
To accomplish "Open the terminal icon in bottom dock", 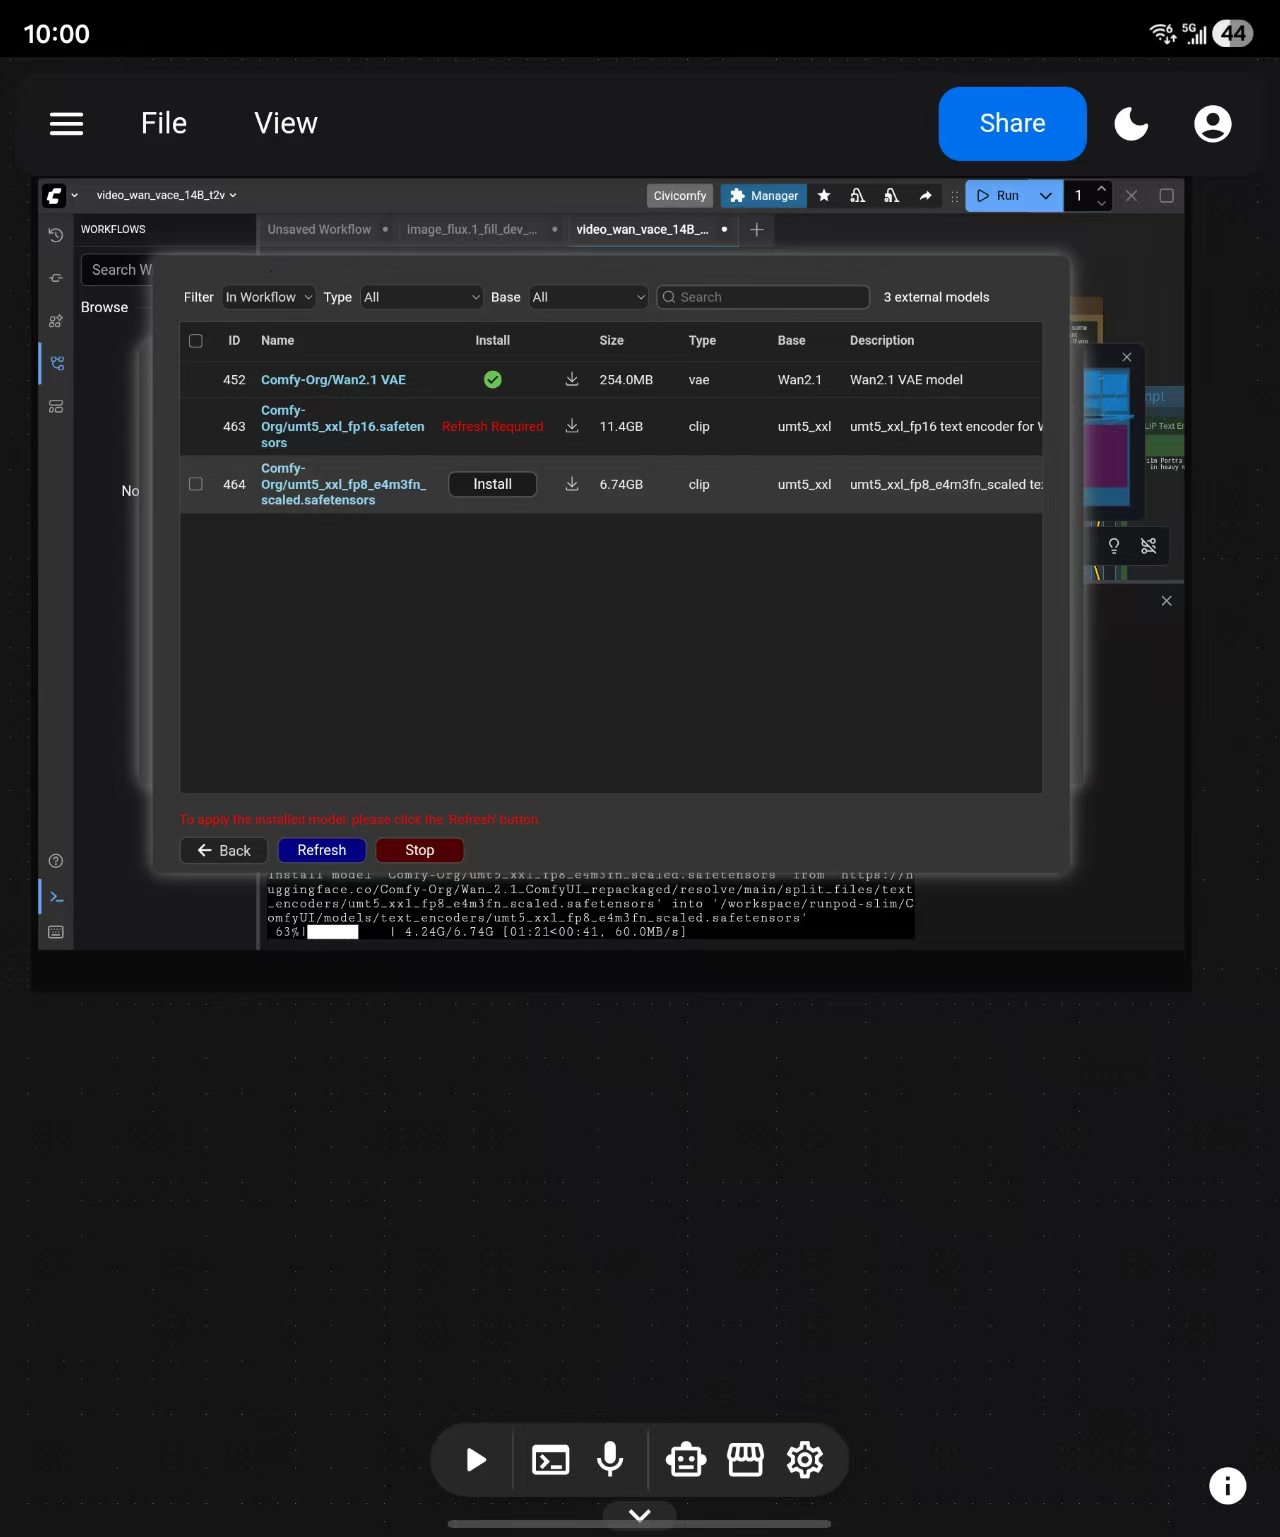I will 550,1460.
